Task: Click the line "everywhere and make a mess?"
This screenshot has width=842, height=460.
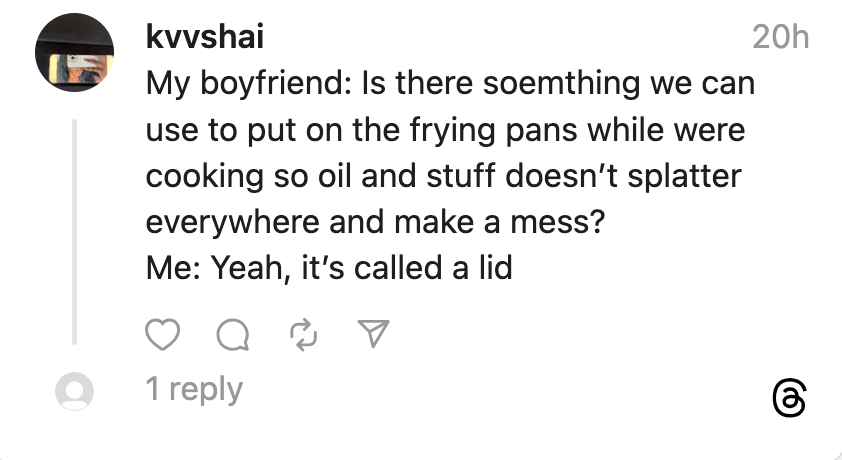Action: [375, 222]
